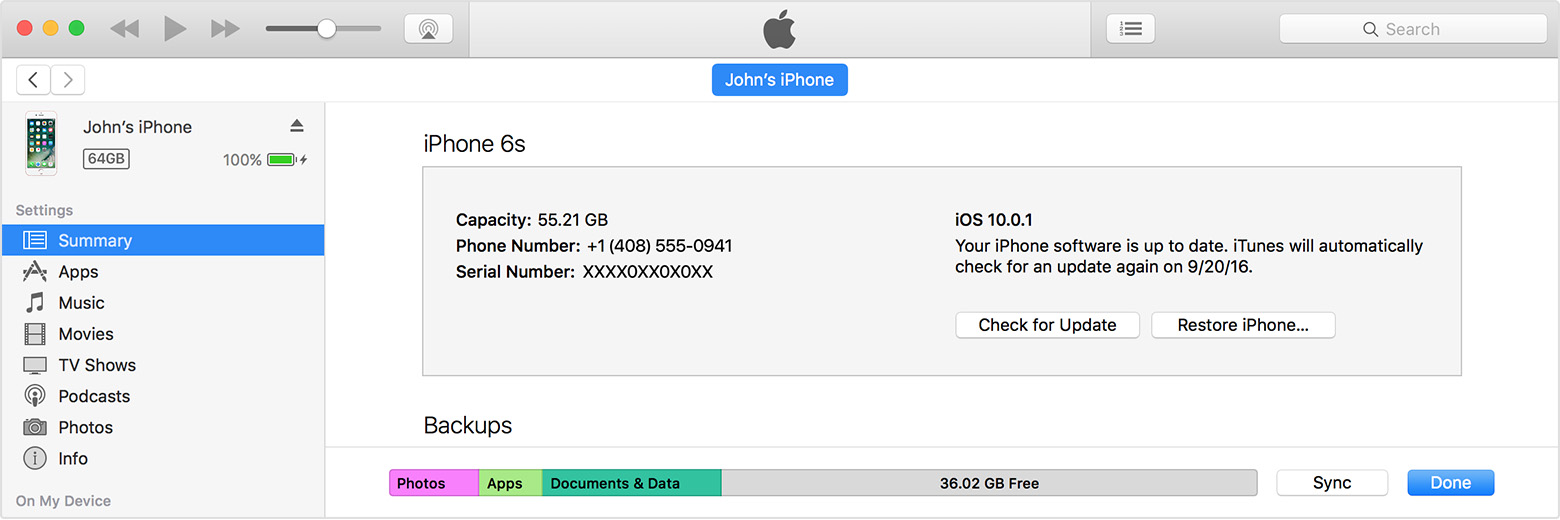Screen dimensions: 1560x520
Task: Click the Sync button
Action: coord(1332,483)
